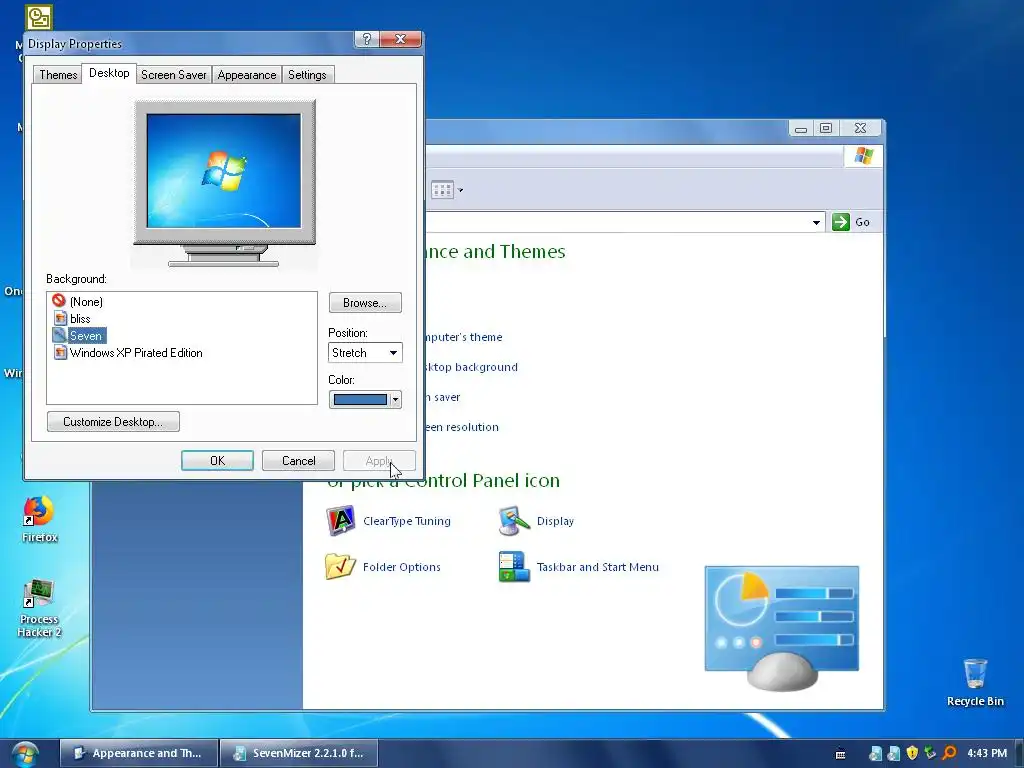Switch to the Themes tab
Image resolution: width=1024 pixels, height=768 pixels.
[58, 74]
